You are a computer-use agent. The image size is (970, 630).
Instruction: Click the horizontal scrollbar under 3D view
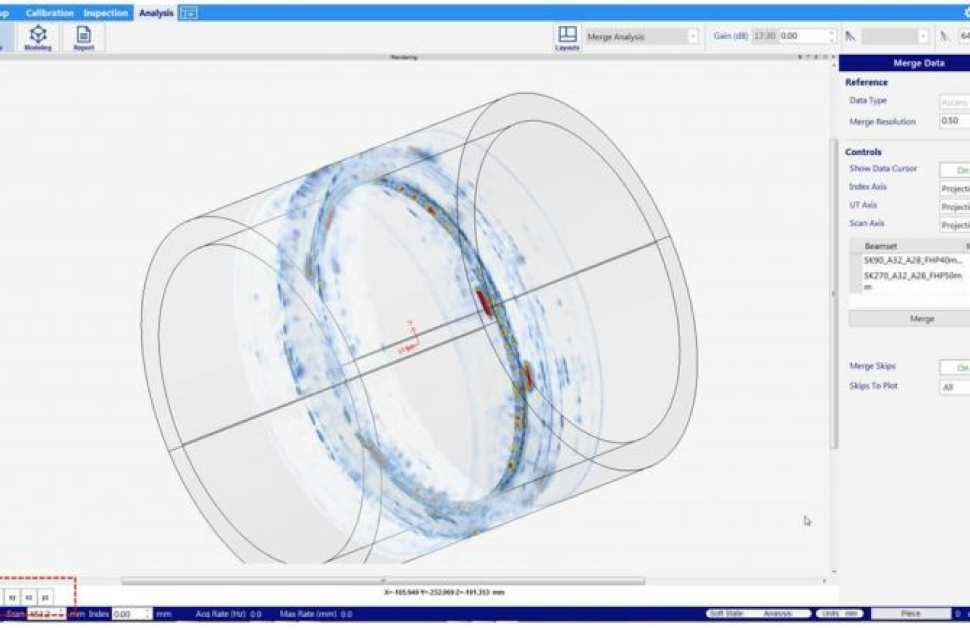(383, 580)
